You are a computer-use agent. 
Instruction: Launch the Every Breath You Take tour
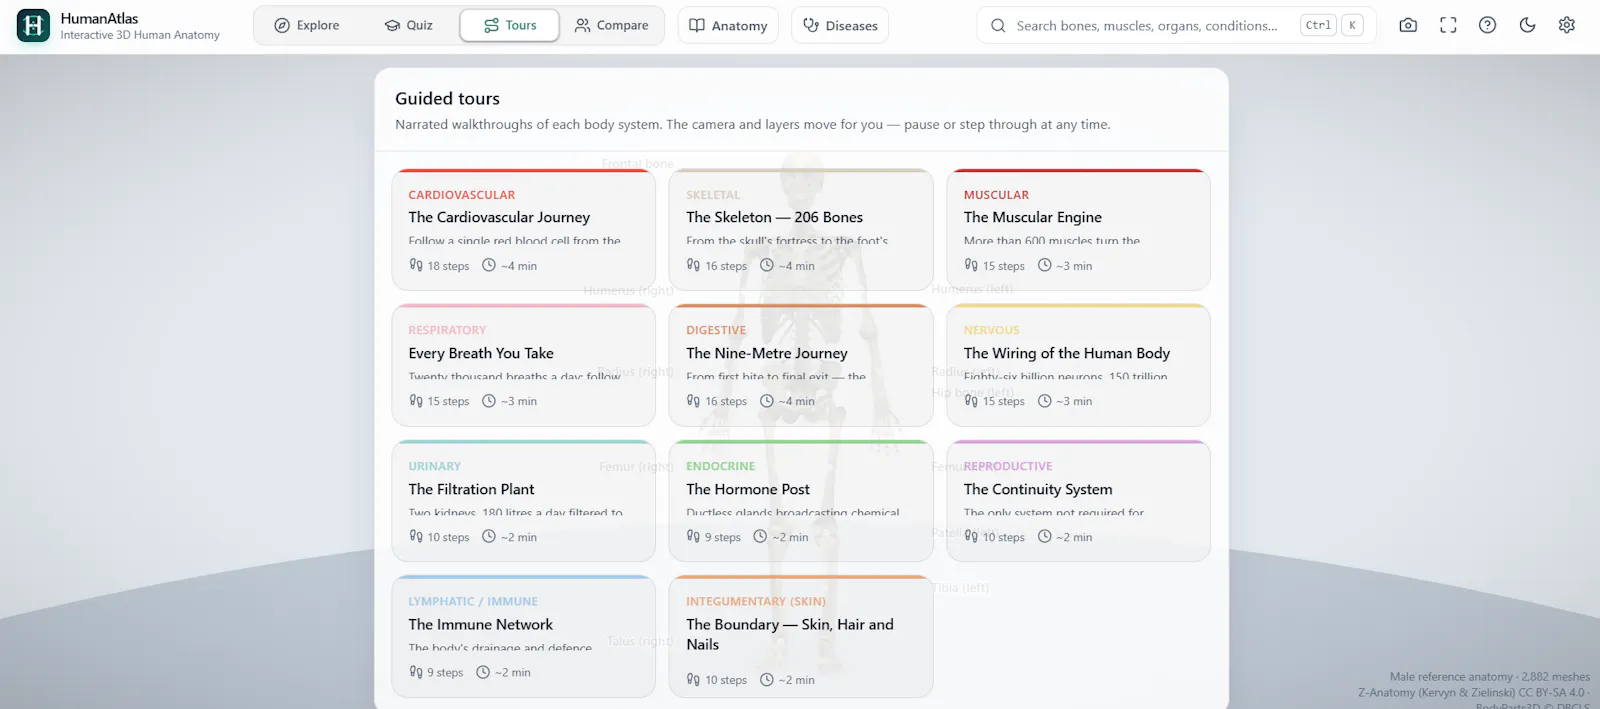(524, 365)
